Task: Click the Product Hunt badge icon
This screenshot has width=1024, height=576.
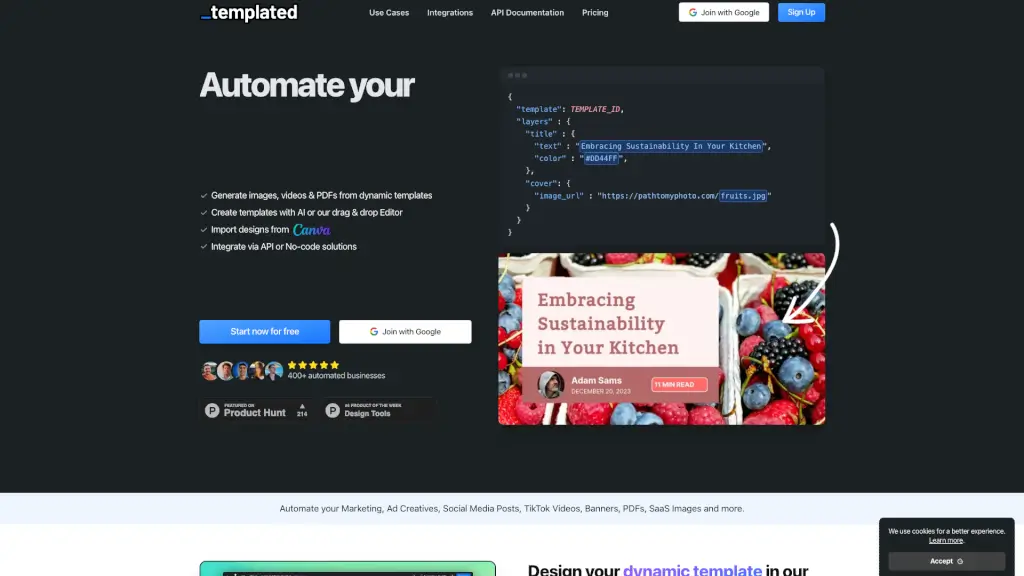Action: (211, 410)
